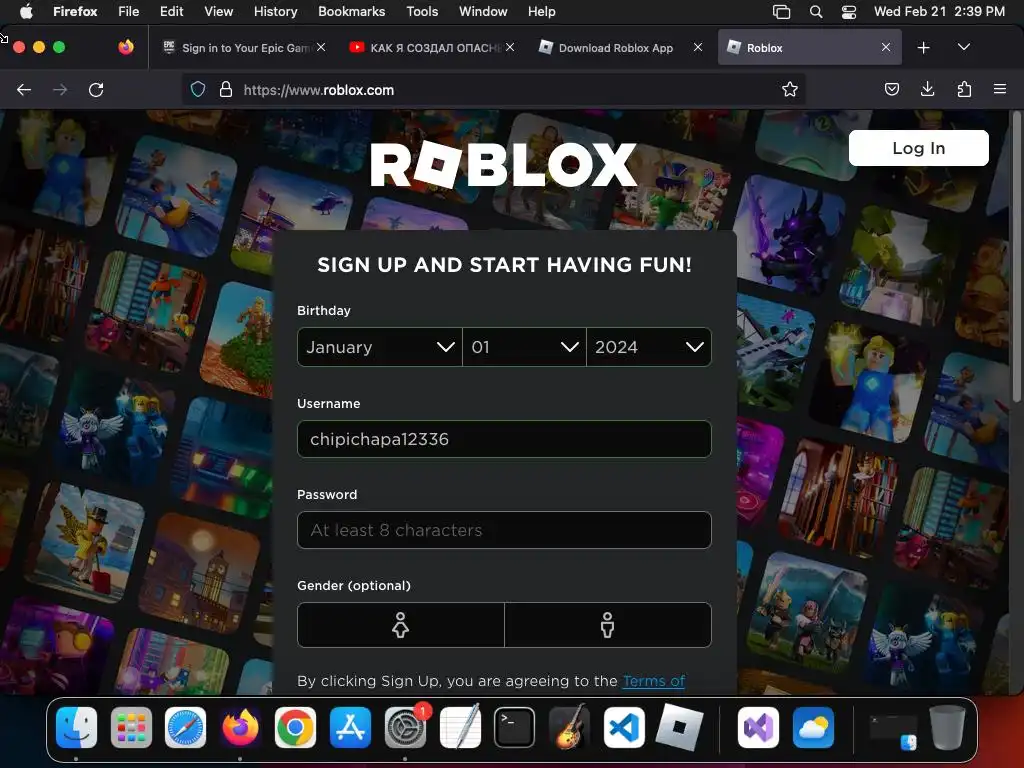Open Finder from the Dock
The height and width of the screenshot is (768, 1024).
click(76, 728)
